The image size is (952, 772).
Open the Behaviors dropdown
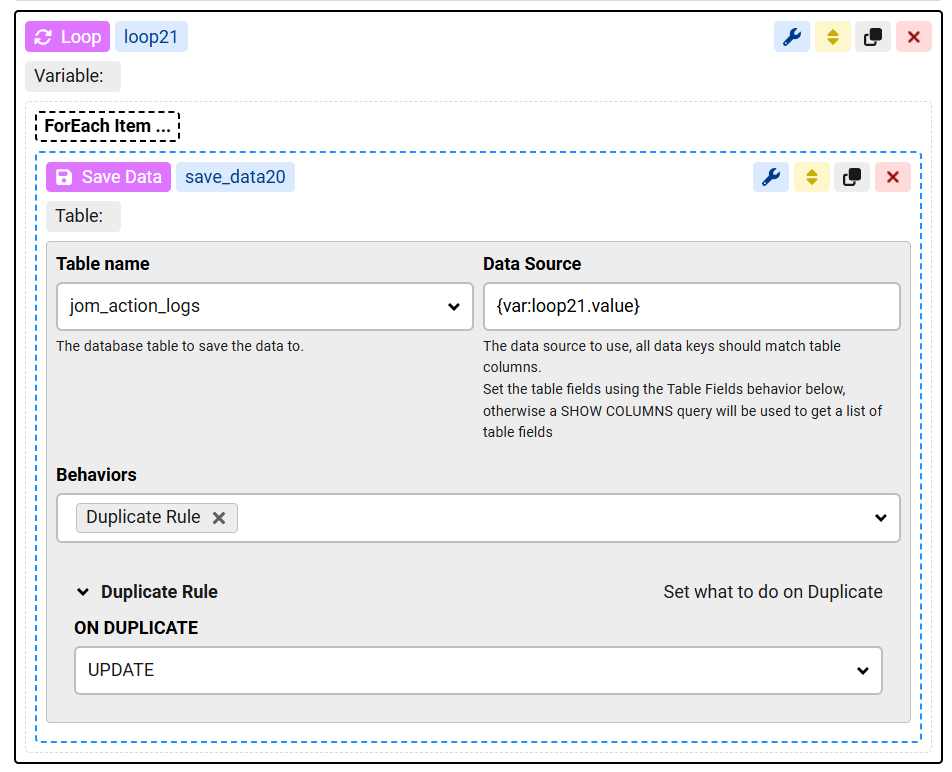880,517
